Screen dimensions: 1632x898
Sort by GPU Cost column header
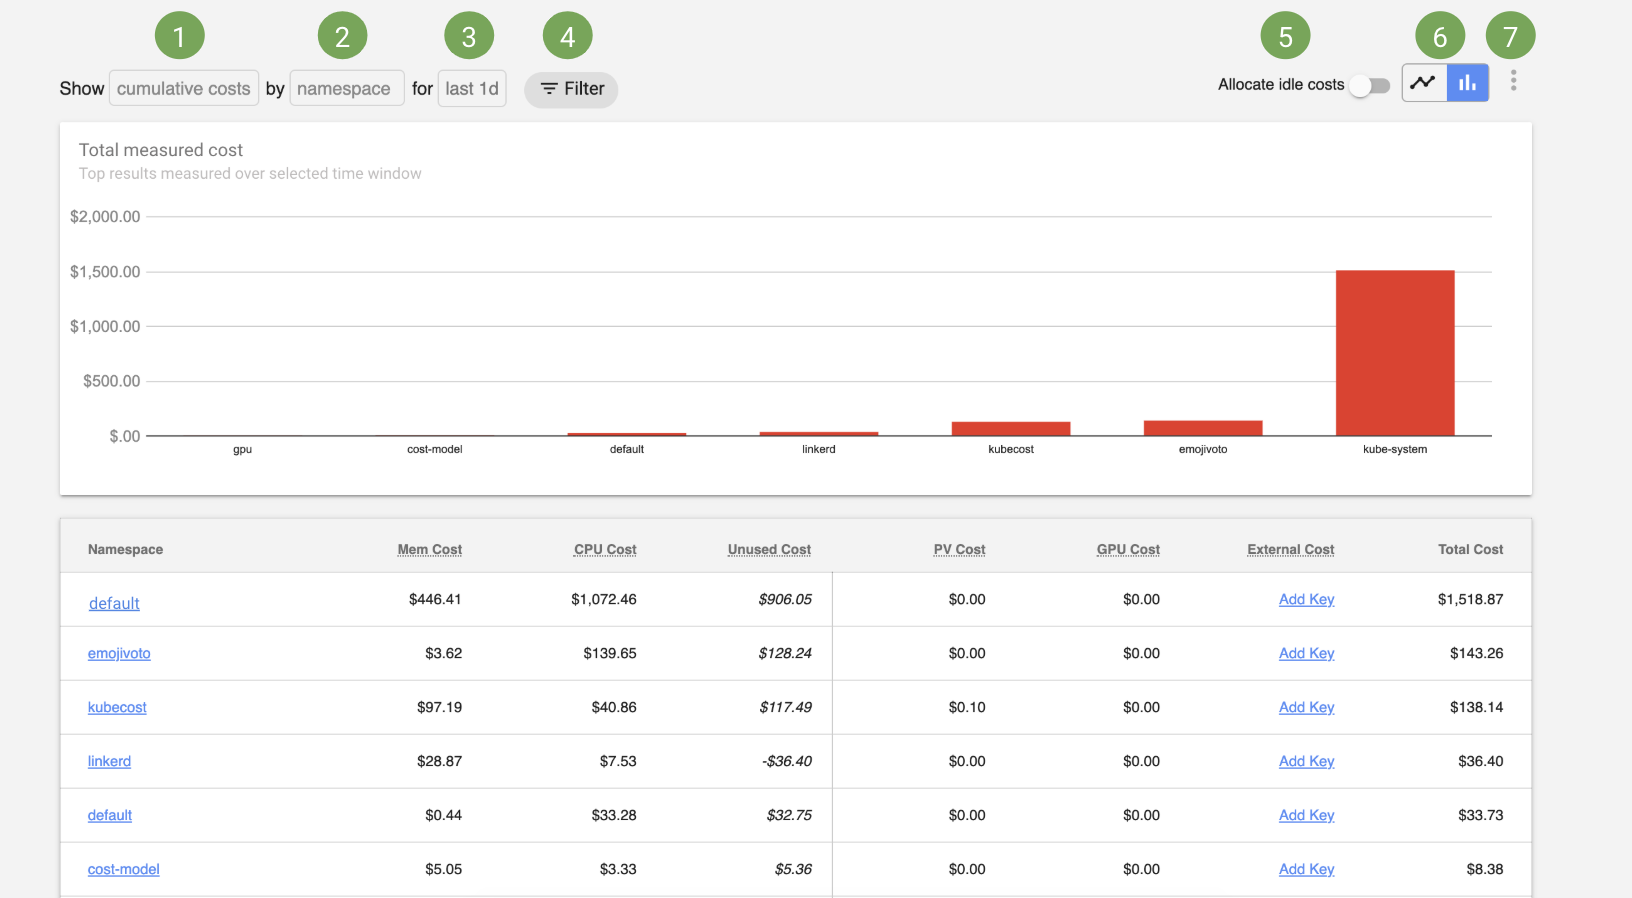click(x=1128, y=549)
